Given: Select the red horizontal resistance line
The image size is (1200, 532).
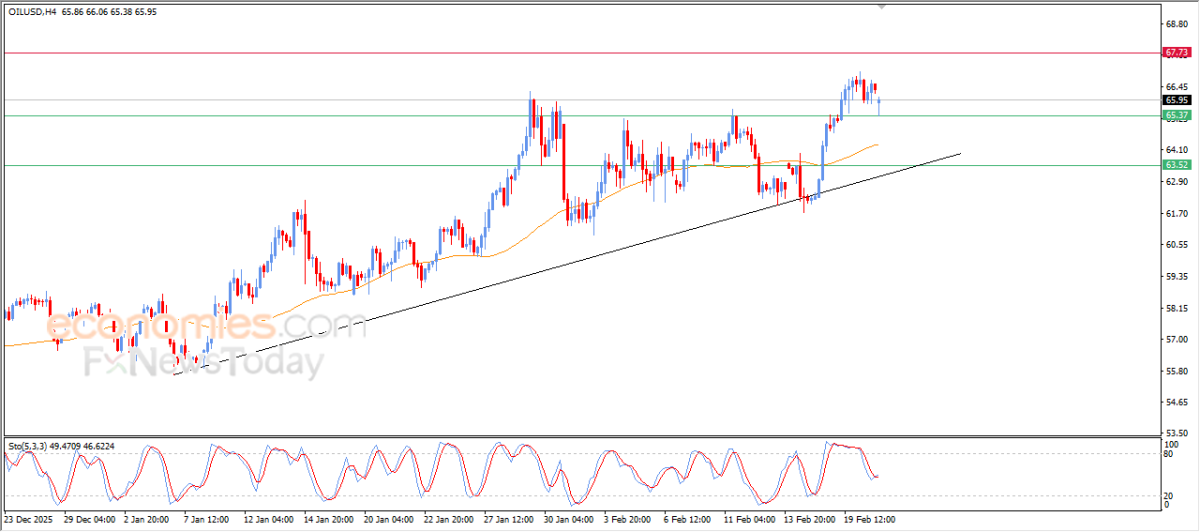Looking at the screenshot, I should tap(581, 52).
